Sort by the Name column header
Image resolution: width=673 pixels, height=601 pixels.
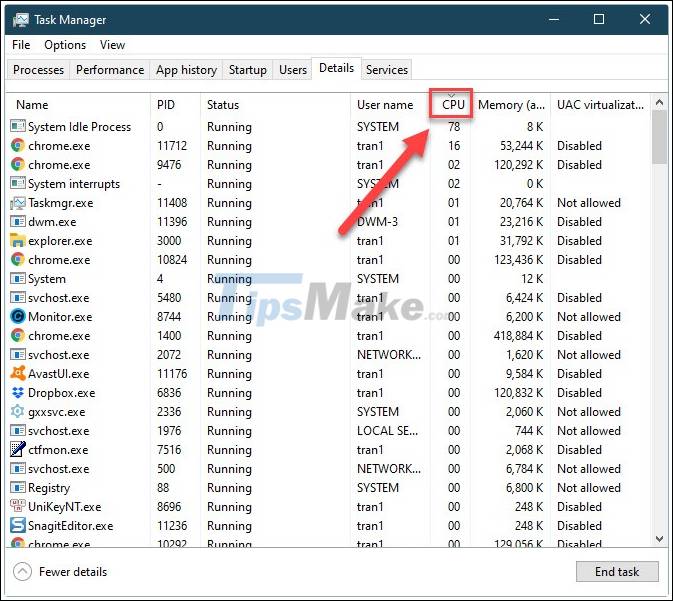pos(79,105)
